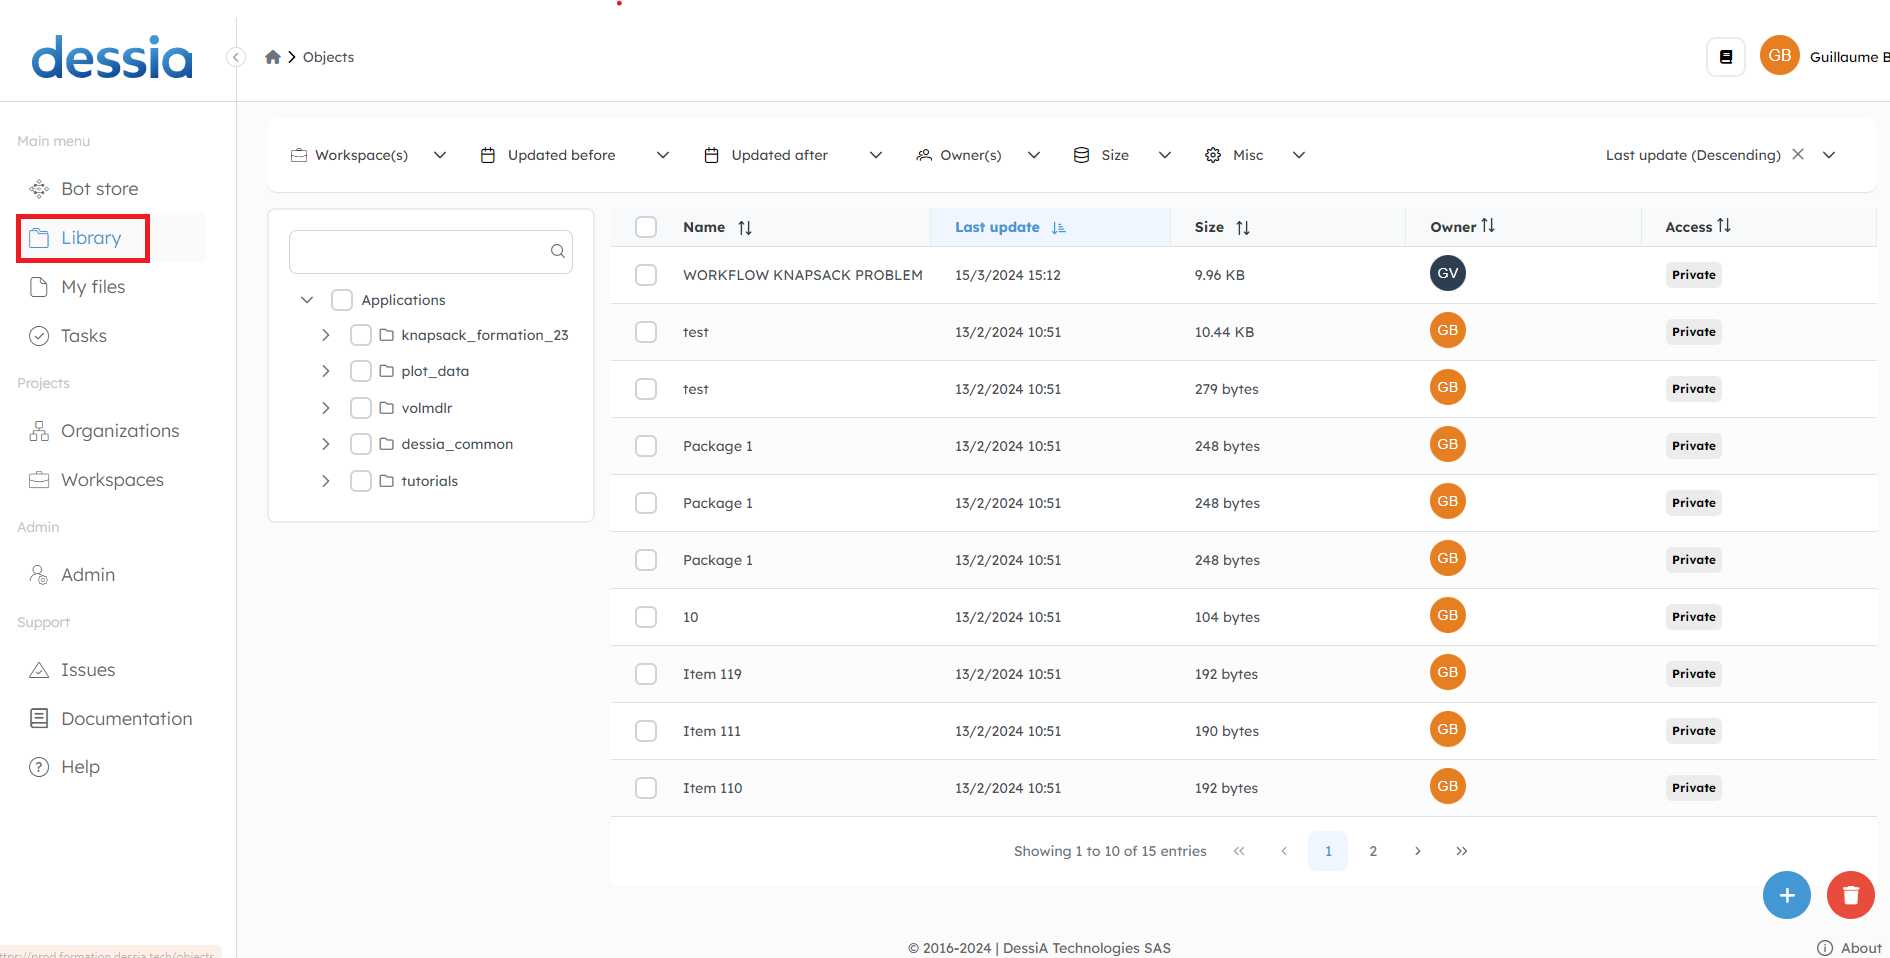Sort table by Access column arrows
Screen dimensions: 1890x958
pyautogui.click(x=1724, y=226)
